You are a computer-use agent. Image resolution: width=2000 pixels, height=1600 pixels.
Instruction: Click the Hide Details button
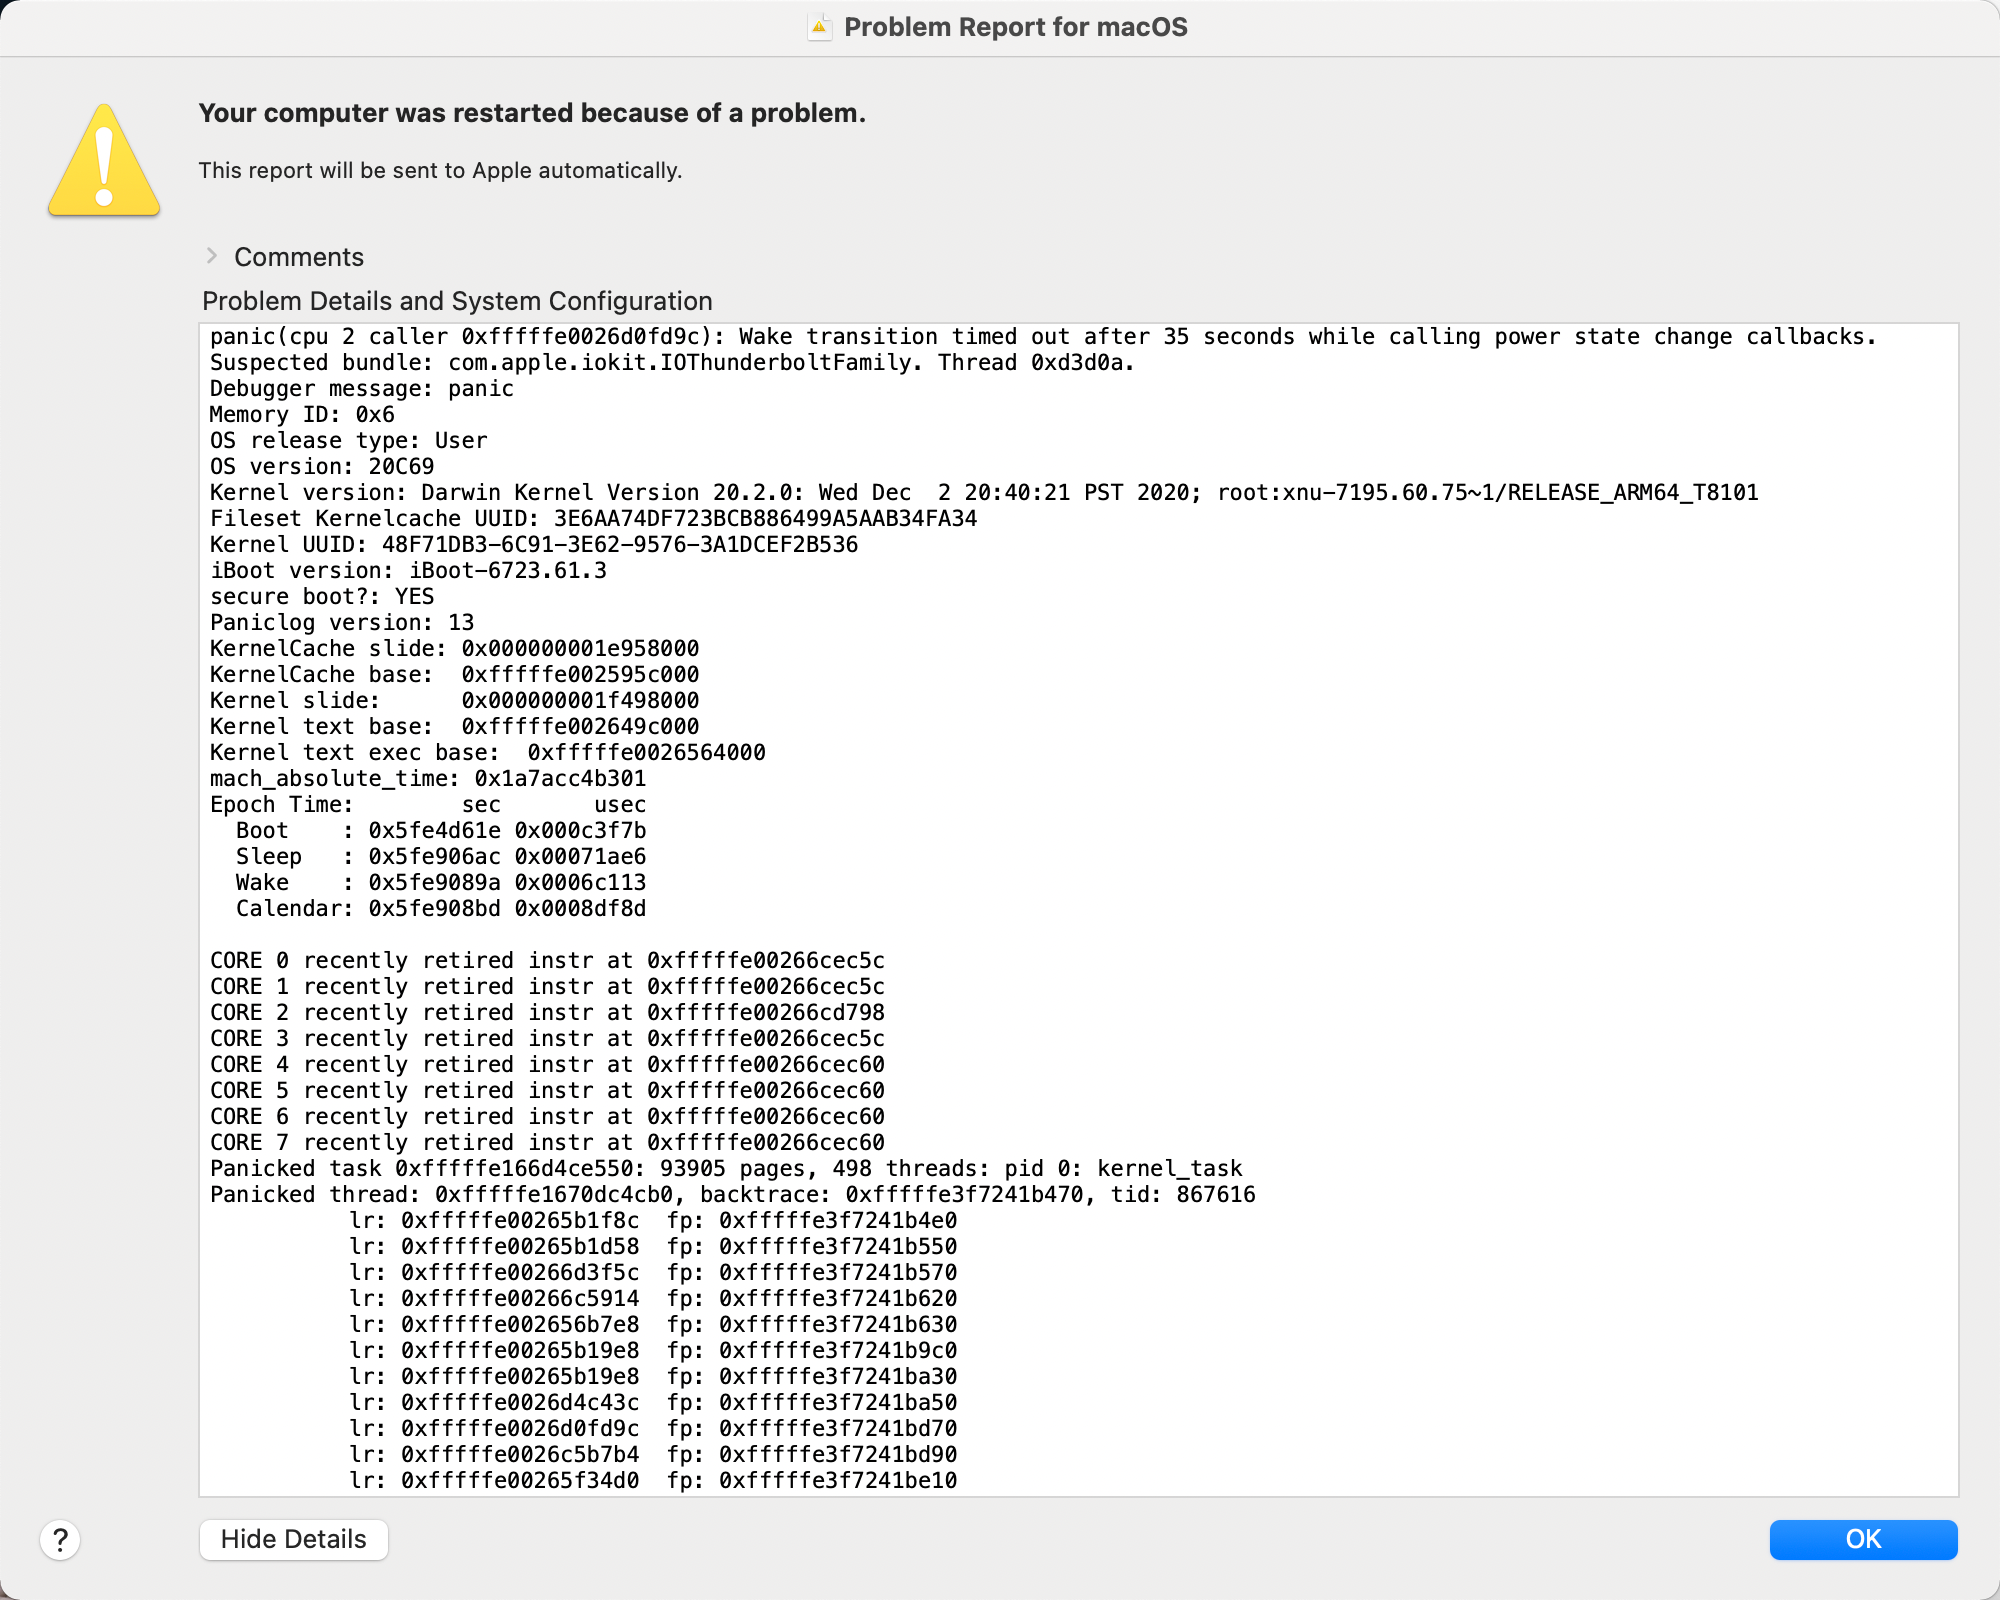[x=293, y=1539]
